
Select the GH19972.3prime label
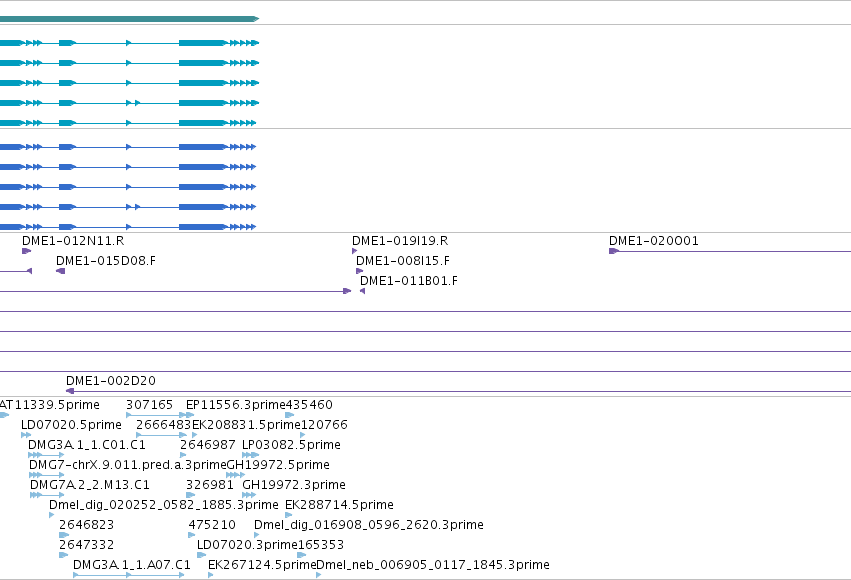pyautogui.click(x=294, y=485)
